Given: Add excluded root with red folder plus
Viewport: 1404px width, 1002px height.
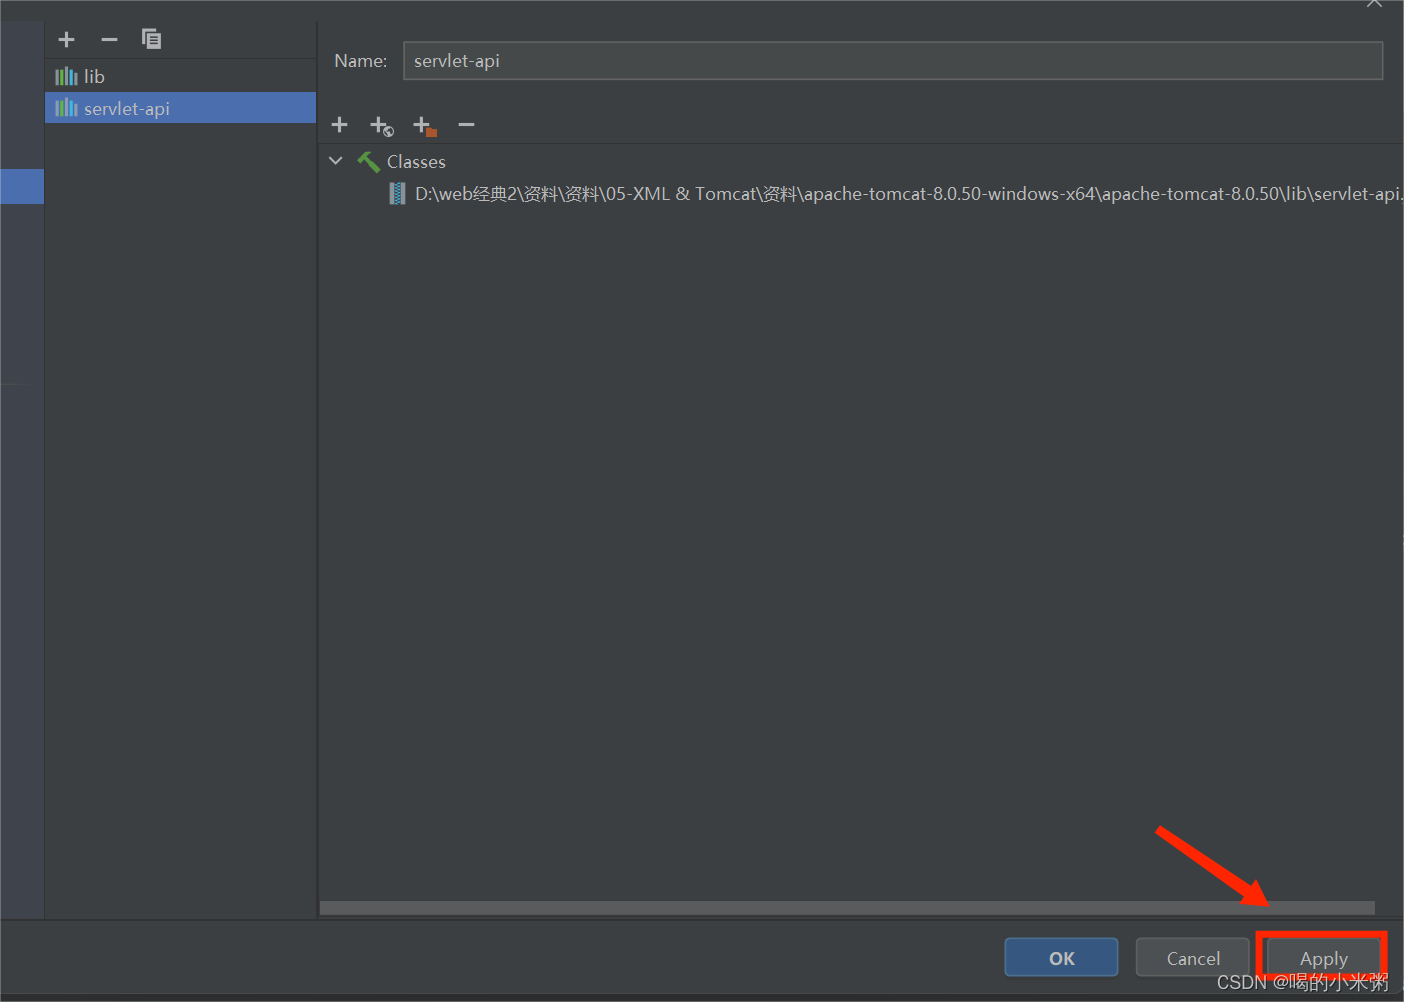Looking at the screenshot, I should point(425,126).
